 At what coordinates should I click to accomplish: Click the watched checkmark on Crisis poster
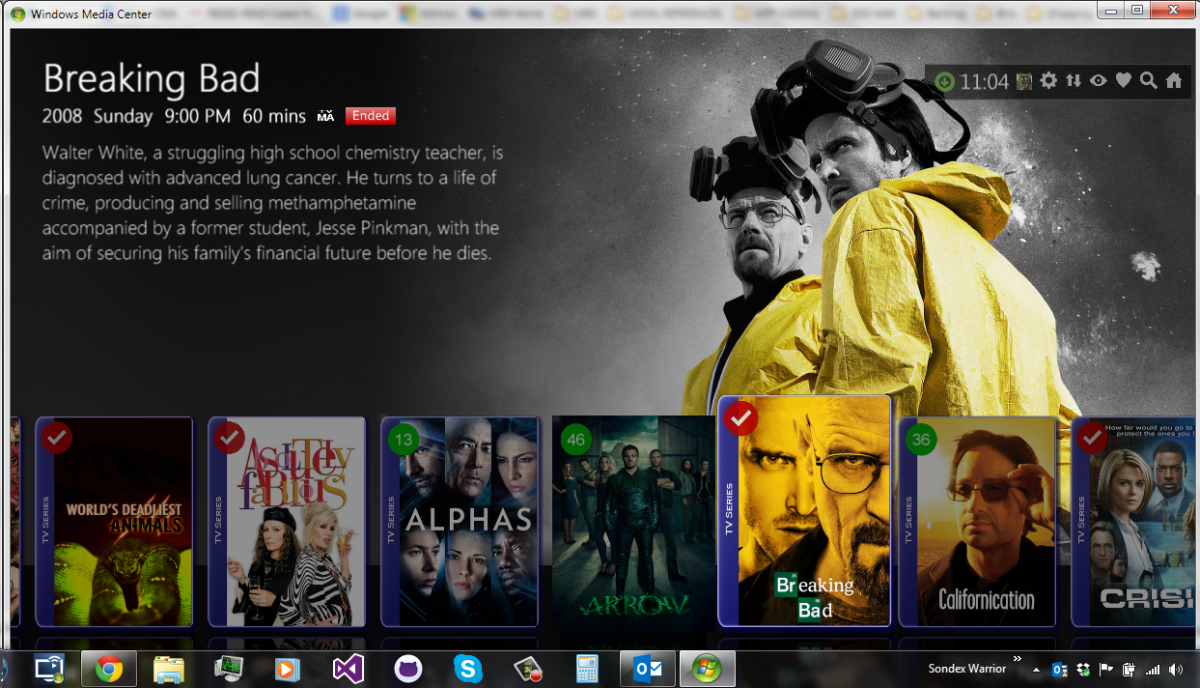point(1092,438)
